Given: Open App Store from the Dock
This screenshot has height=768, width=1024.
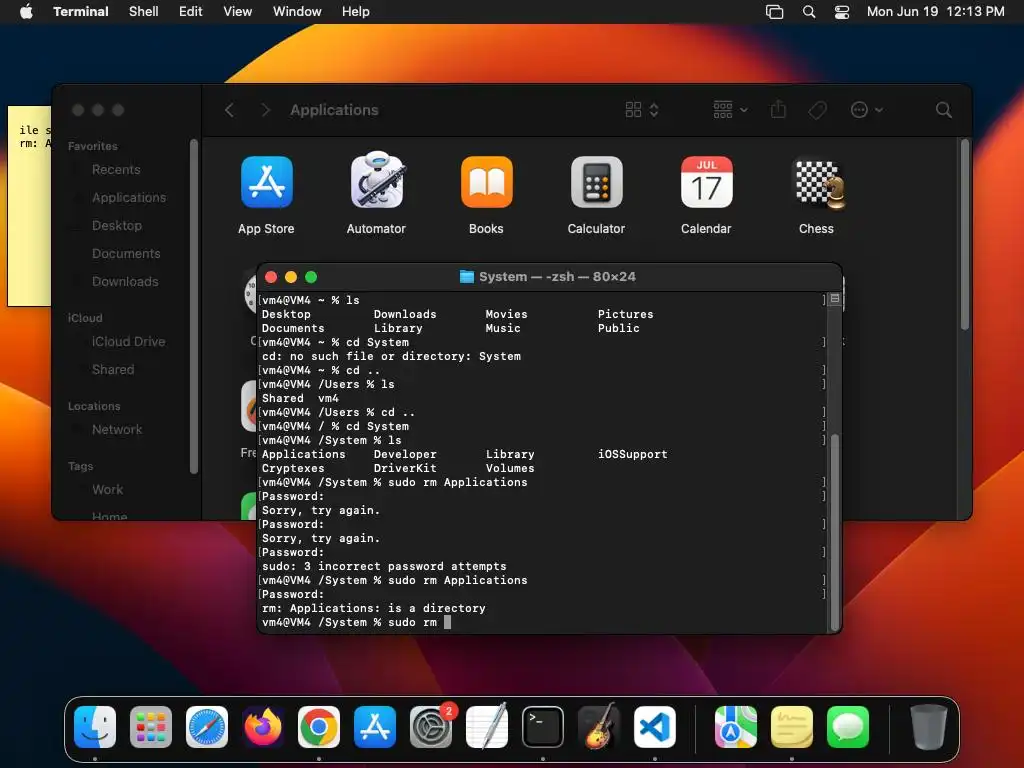Looking at the screenshot, I should 375,727.
